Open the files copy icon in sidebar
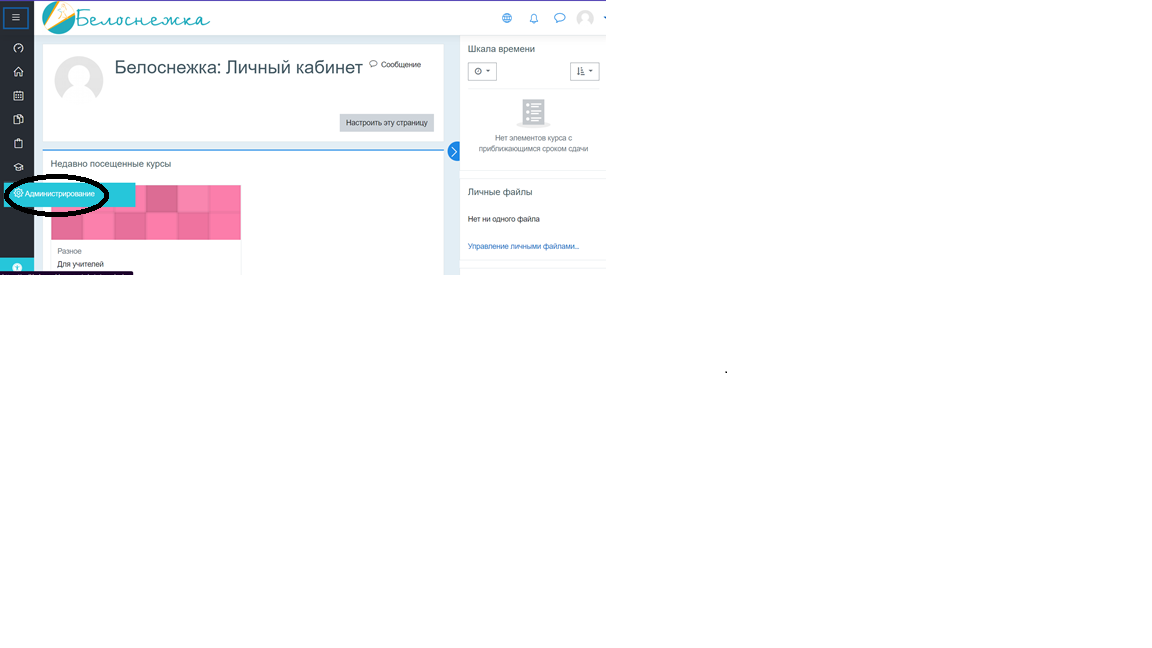 click(18, 120)
